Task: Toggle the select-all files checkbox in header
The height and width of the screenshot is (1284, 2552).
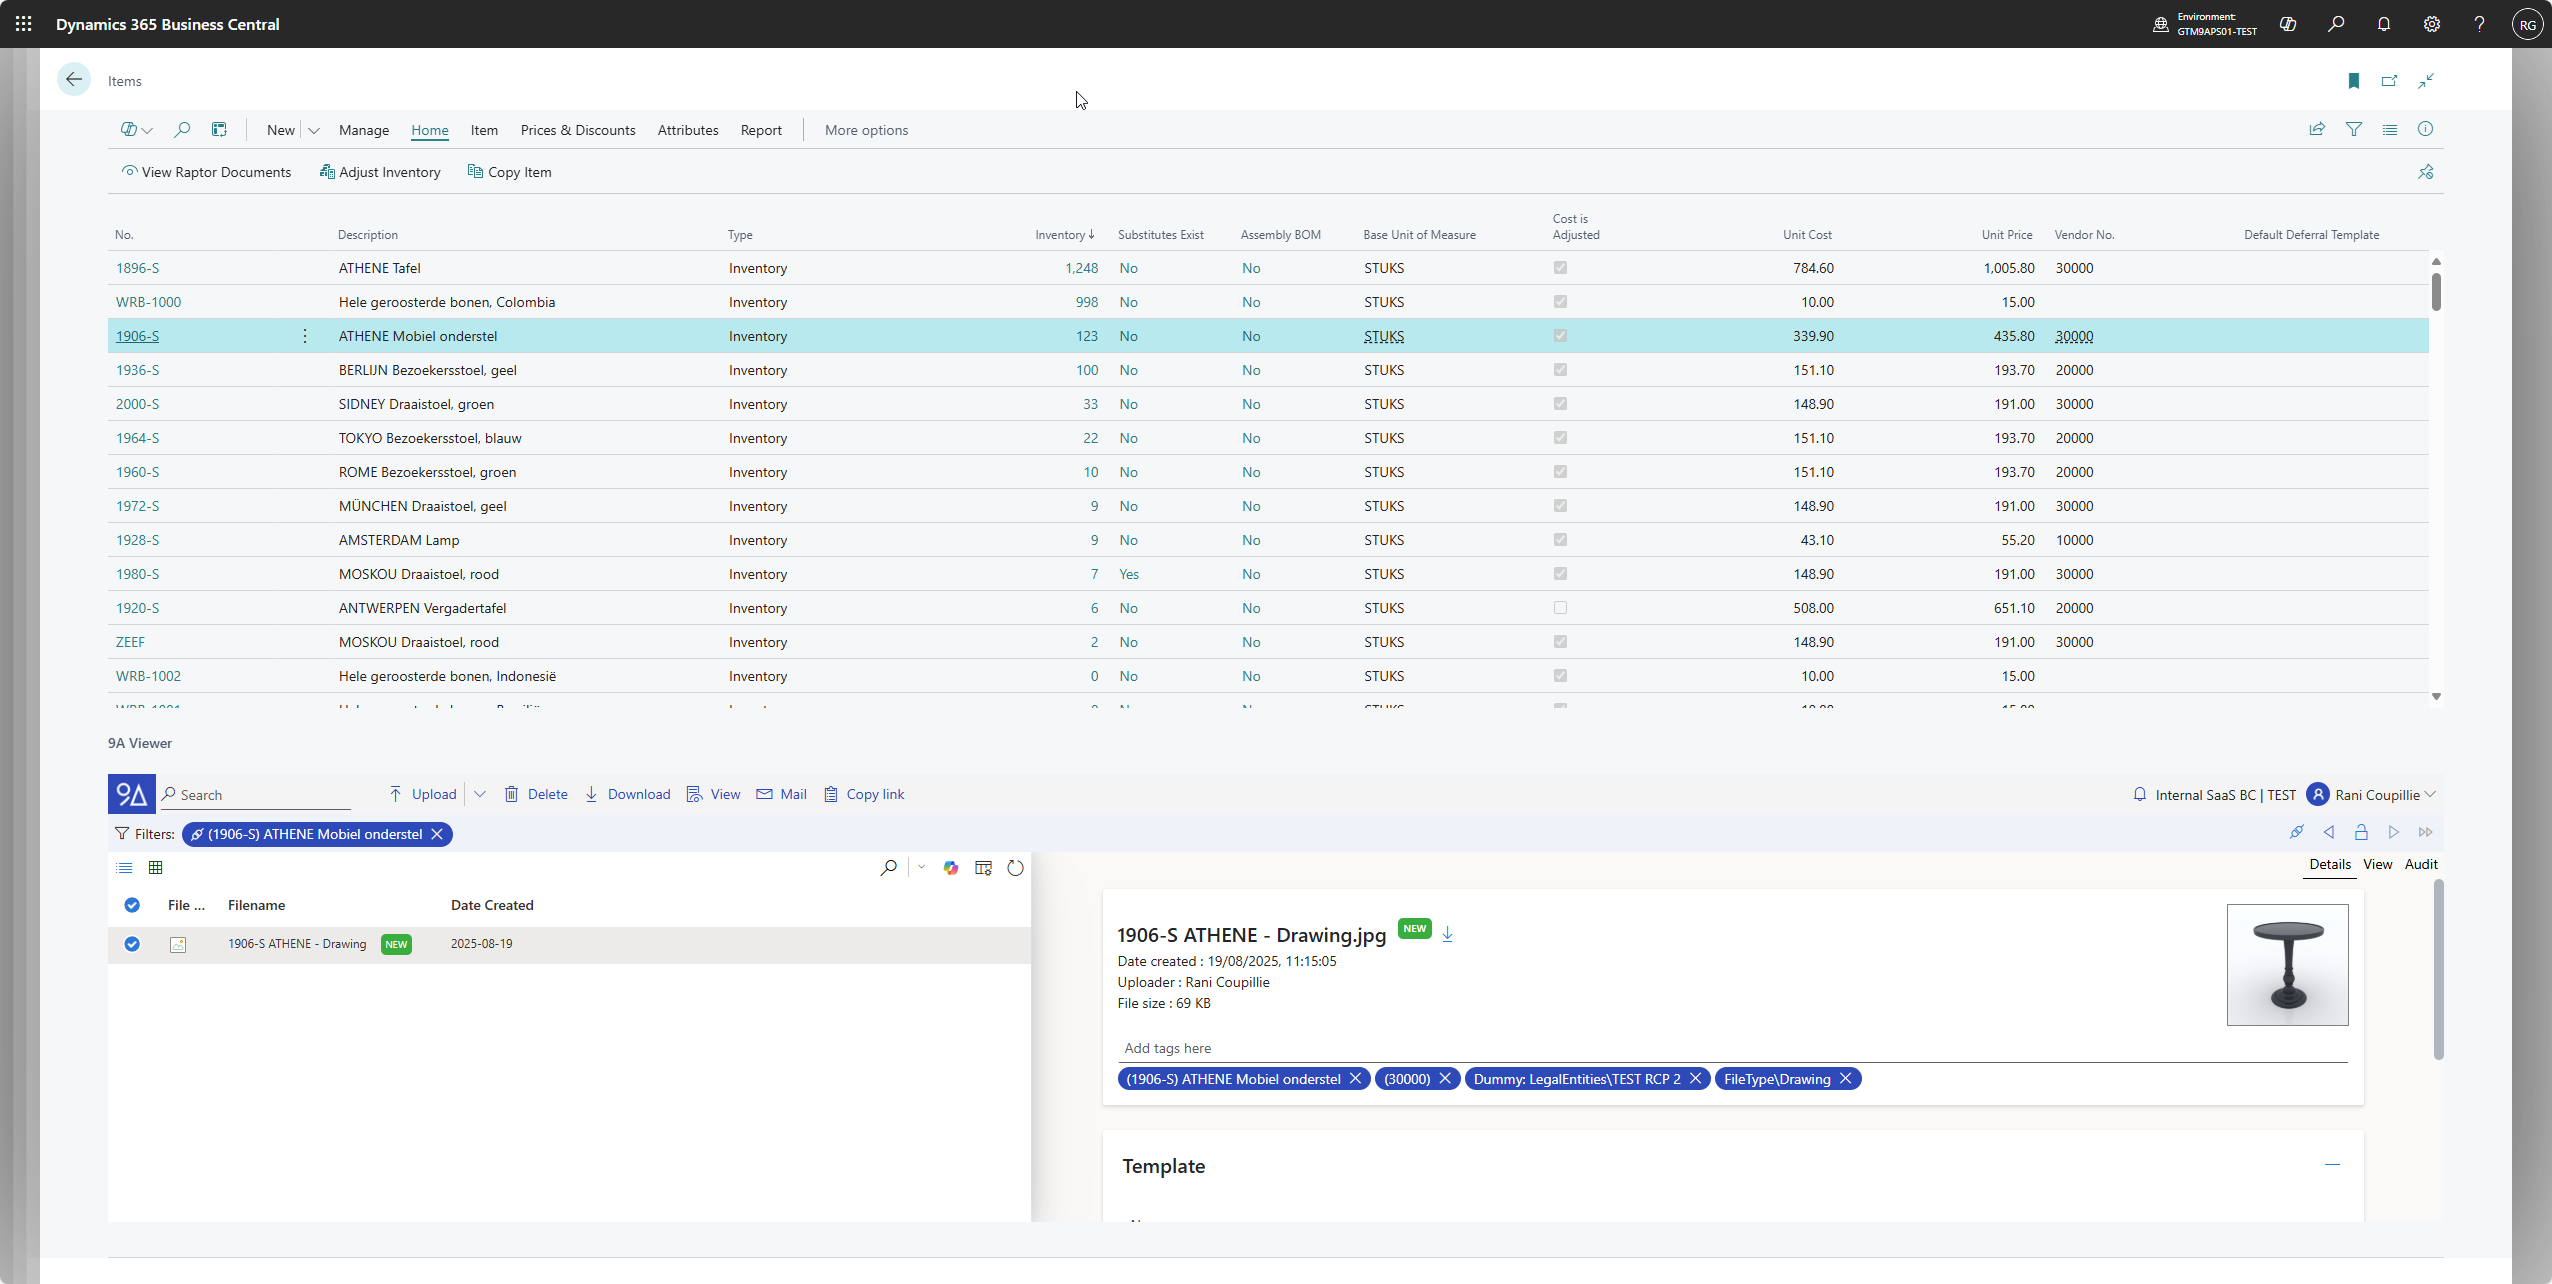Action: 132,905
